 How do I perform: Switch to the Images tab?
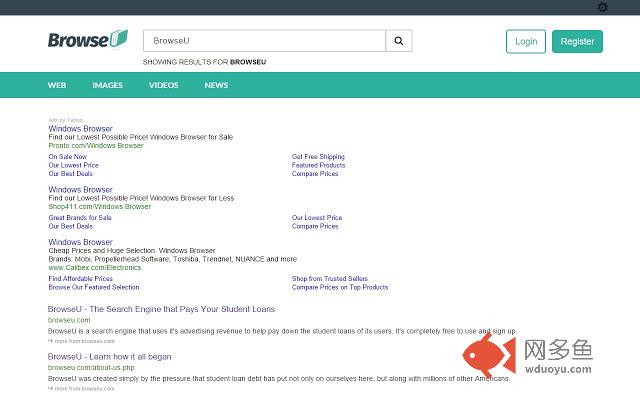(108, 85)
